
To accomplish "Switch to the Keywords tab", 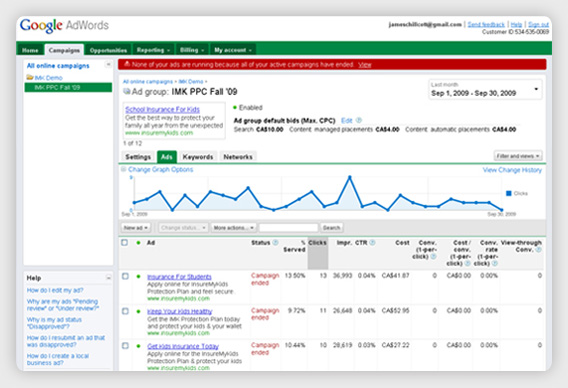I will coord(198,157).
